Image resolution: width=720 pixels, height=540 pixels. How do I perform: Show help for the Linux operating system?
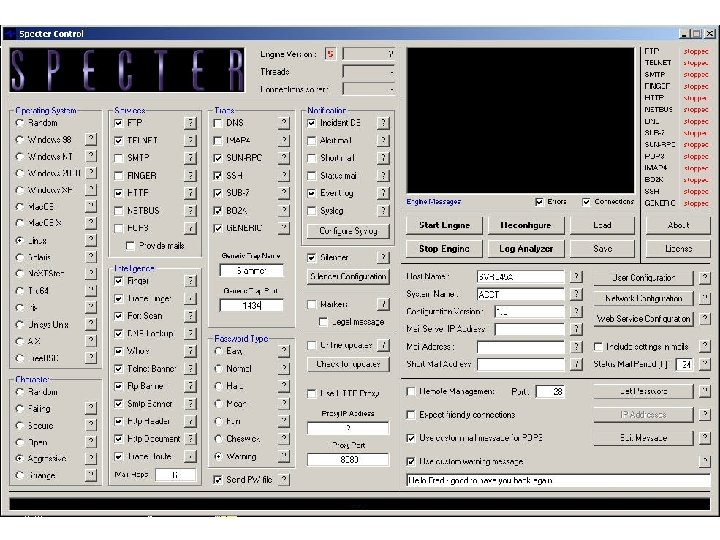(x=91, y=240)
